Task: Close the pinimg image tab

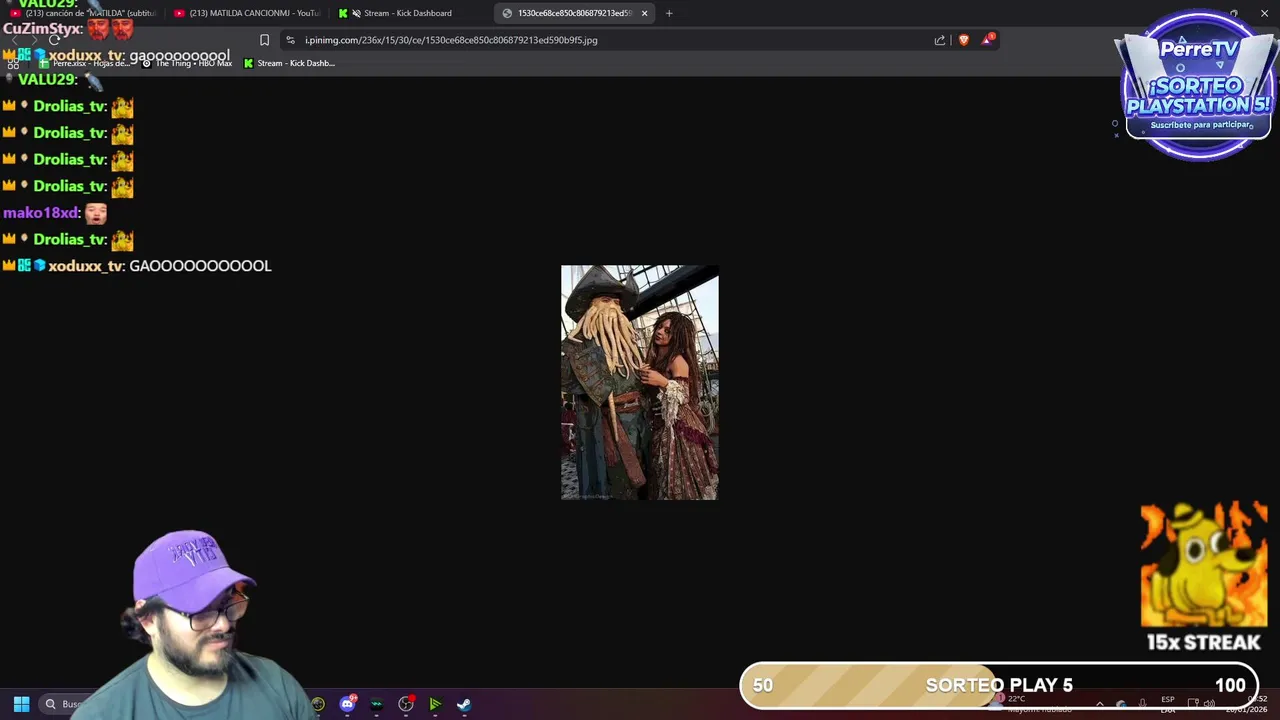Action: [645, 13]
